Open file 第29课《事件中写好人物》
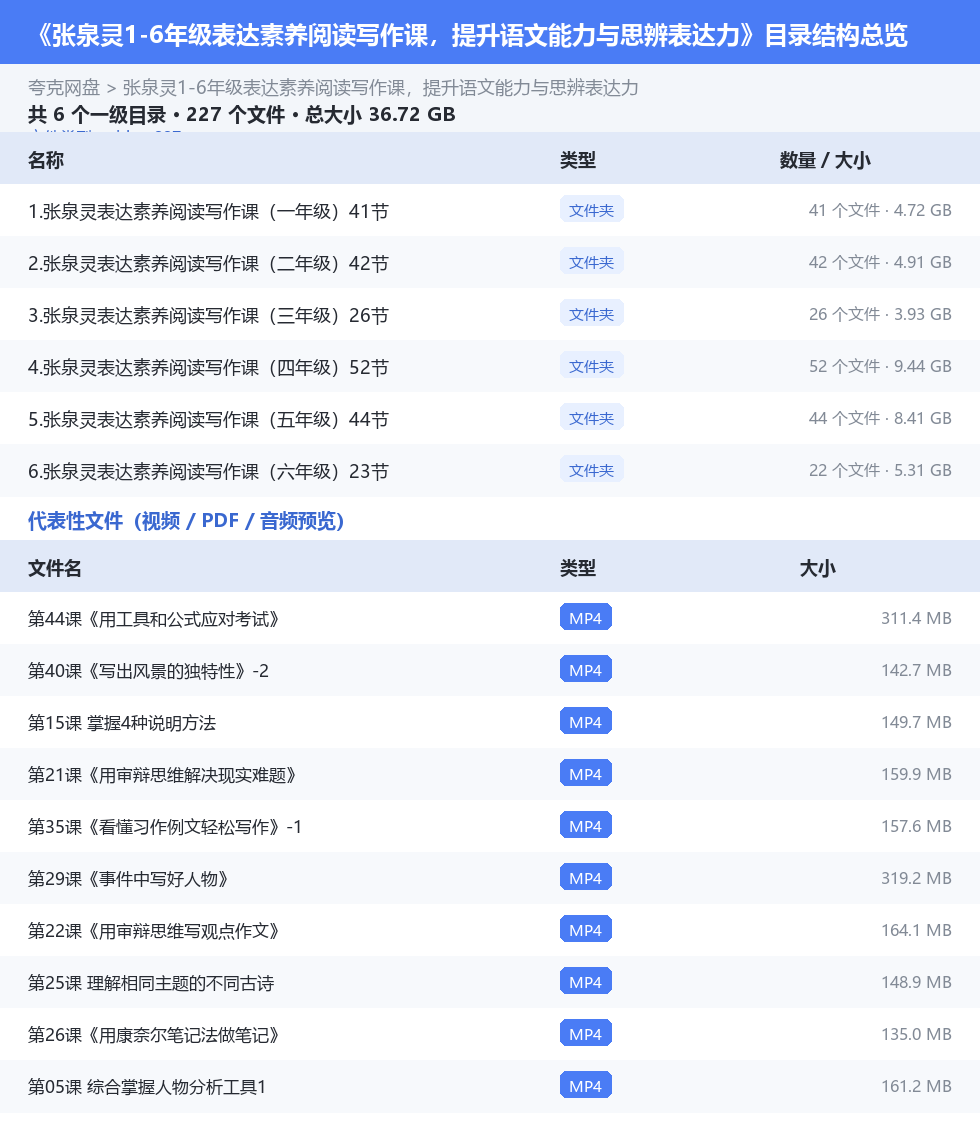The image size is (980, 1144). pyautogui.click(x=128, y=879)
